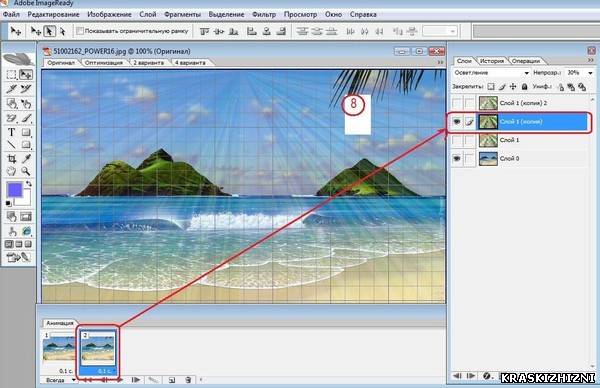Select the Zoom magnifier tool
The image size is (600, 388).
(x=26, y=171)
